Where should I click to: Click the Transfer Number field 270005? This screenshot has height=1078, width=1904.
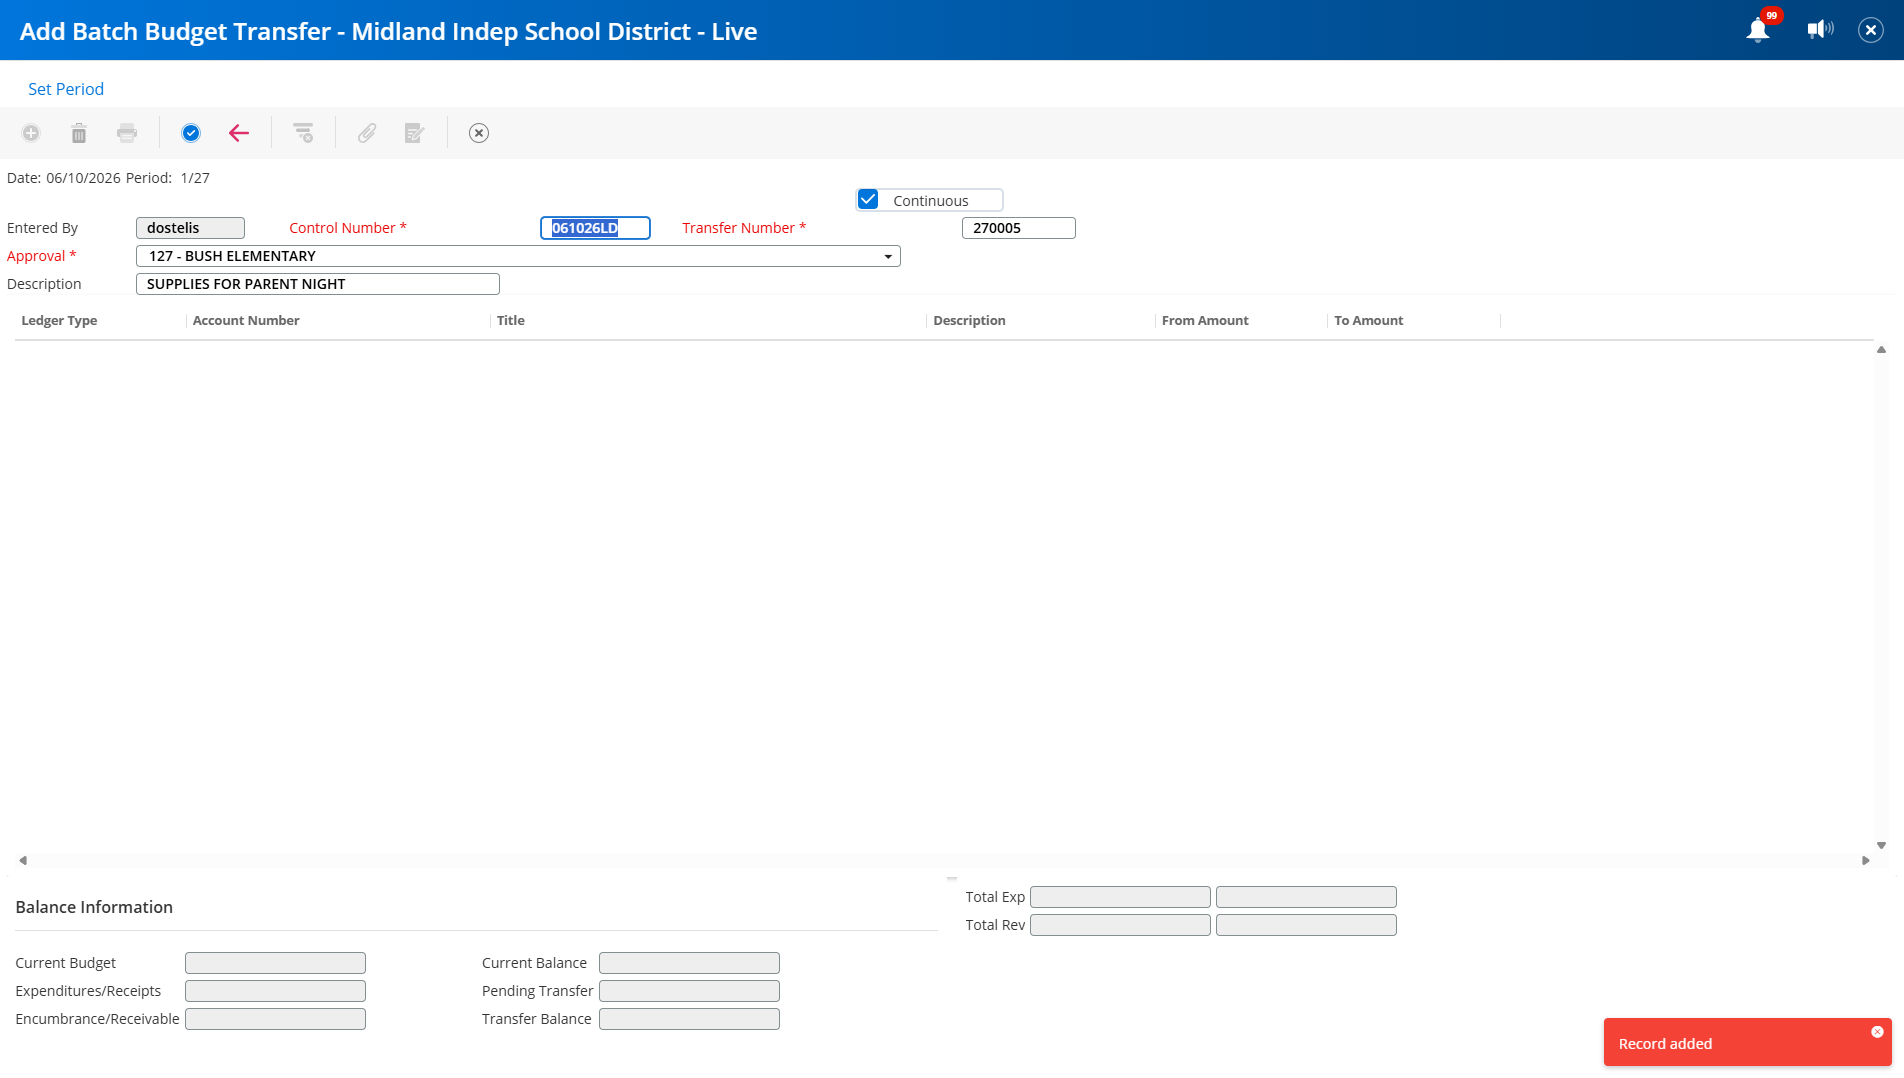click(1018, 228)
